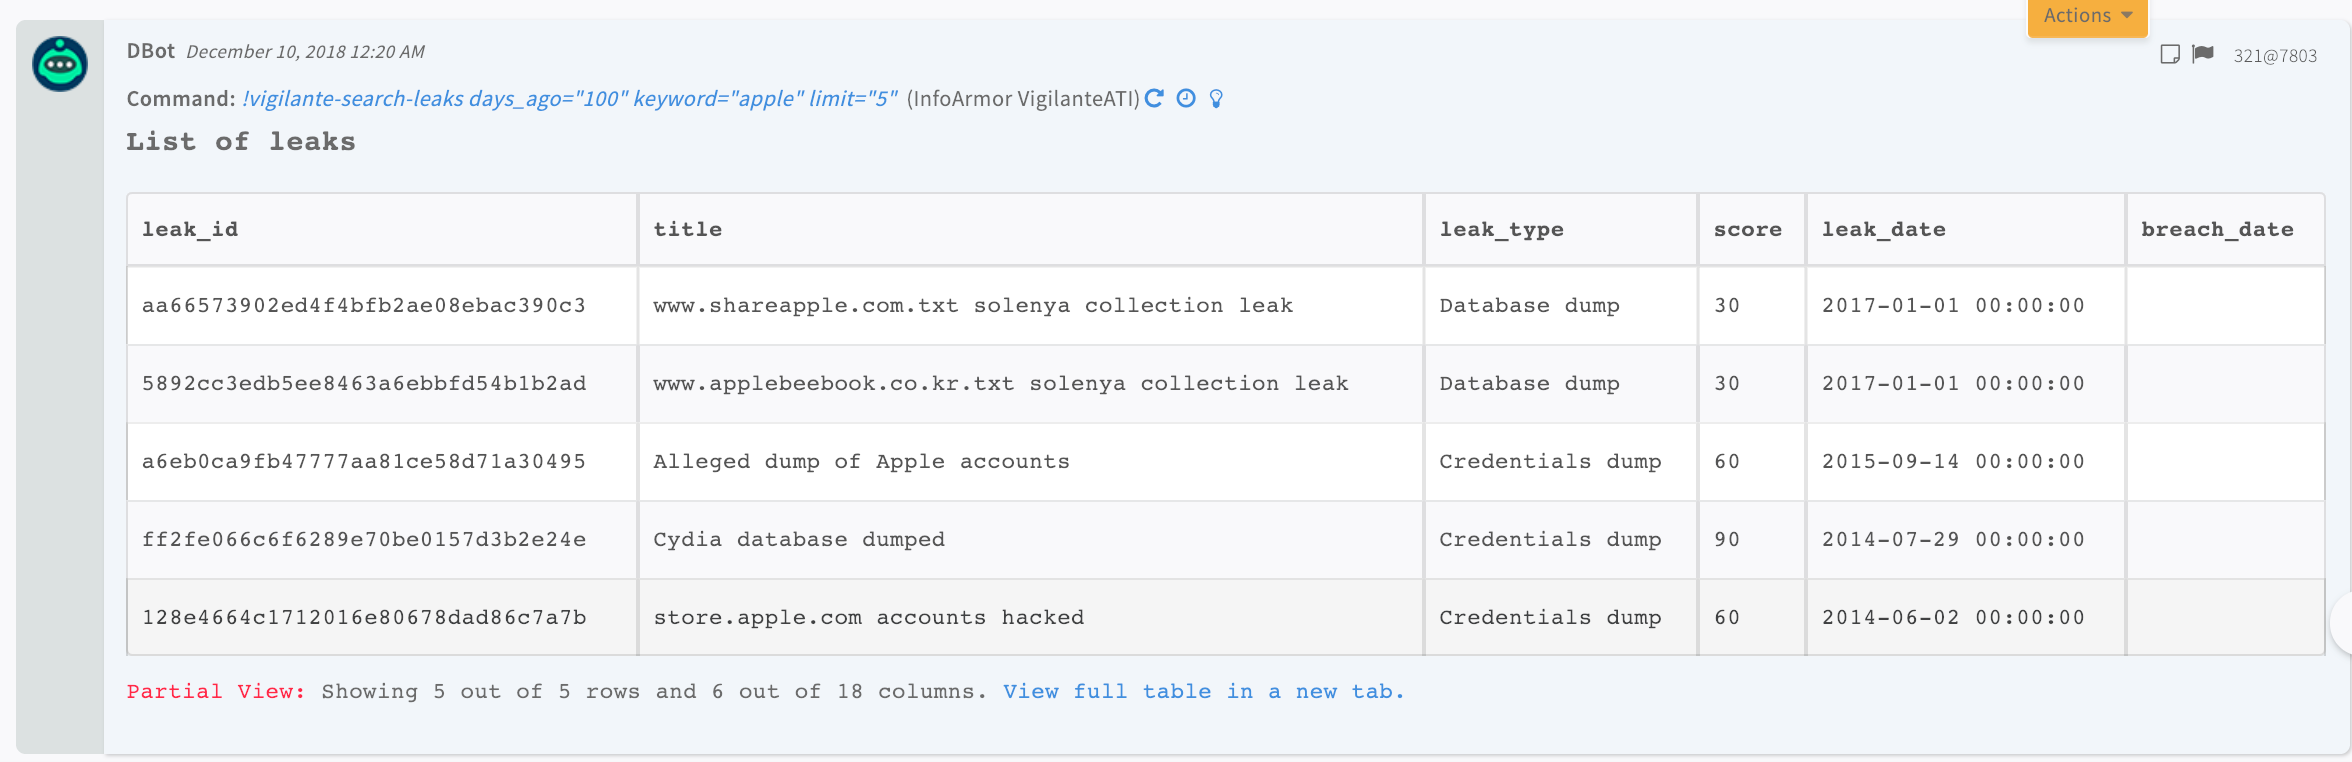Click the clock icon beside the command
2352x762 pixels.
[1186, 98]
